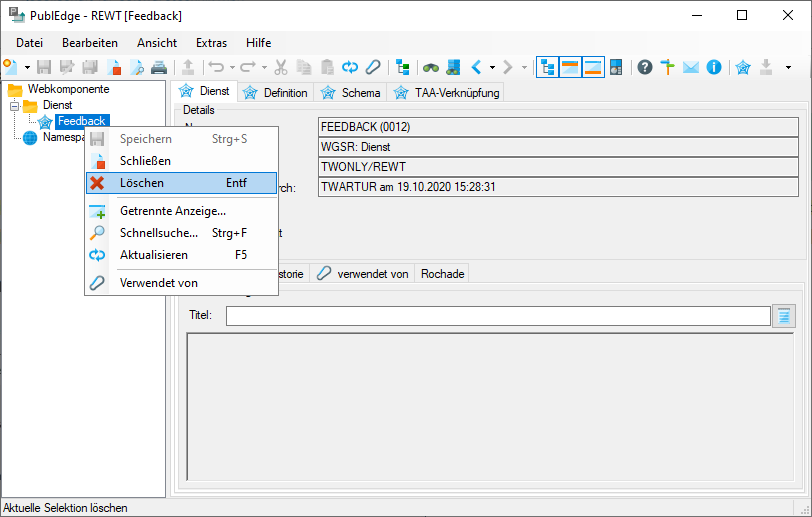Click inside the Titel text field
The height and width of the screenshot is (517, 812).
click(498, 316)
